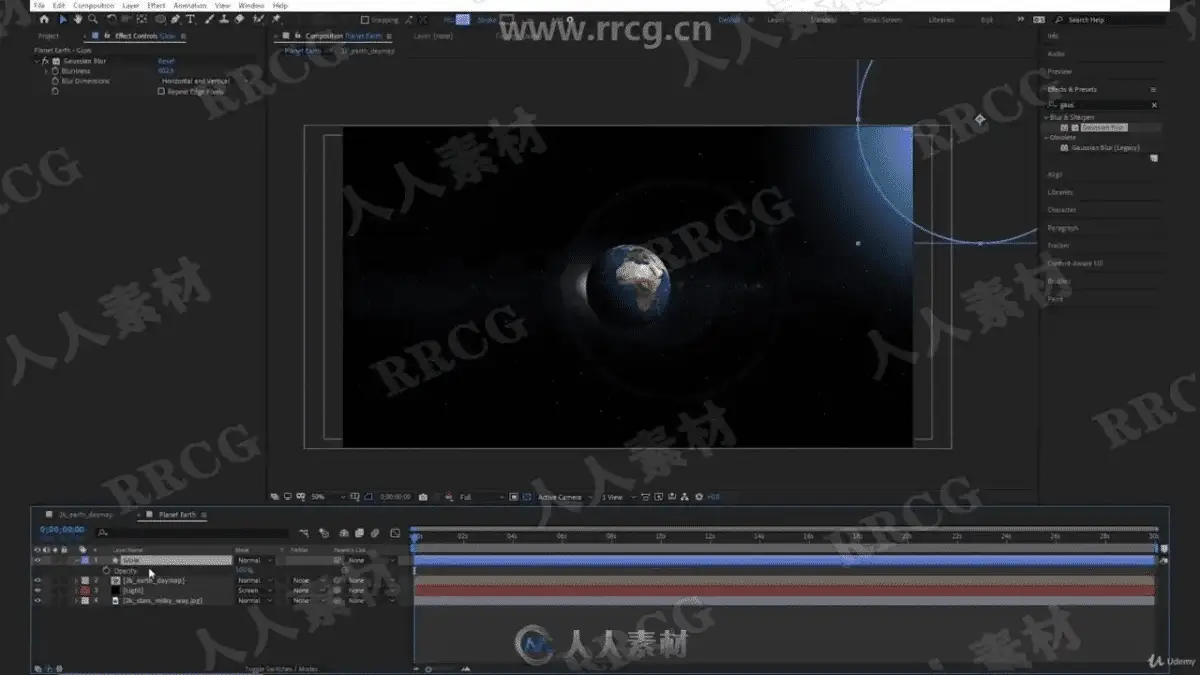Click Toggle Switches / Modes button
Viewport: 1200px width, 675px height.
(281, 668)
